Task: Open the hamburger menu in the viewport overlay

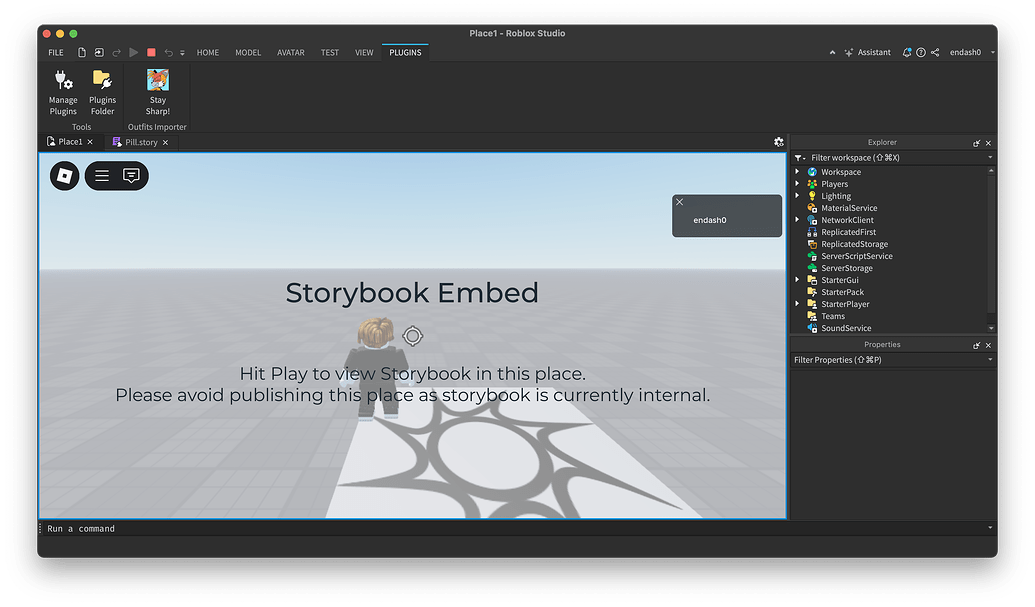Action: 101,175
